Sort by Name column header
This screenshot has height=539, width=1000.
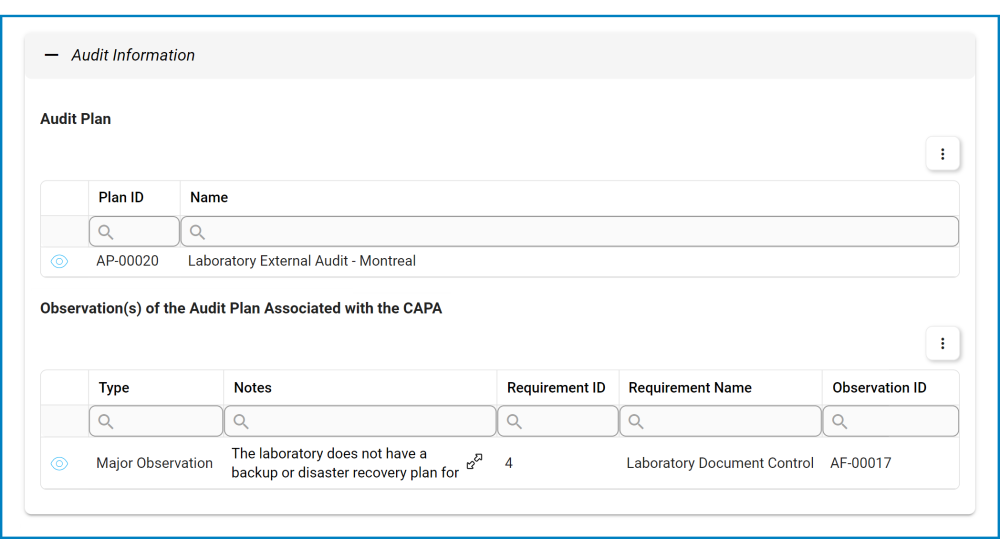pyautogui.click(x=209, y=198)
